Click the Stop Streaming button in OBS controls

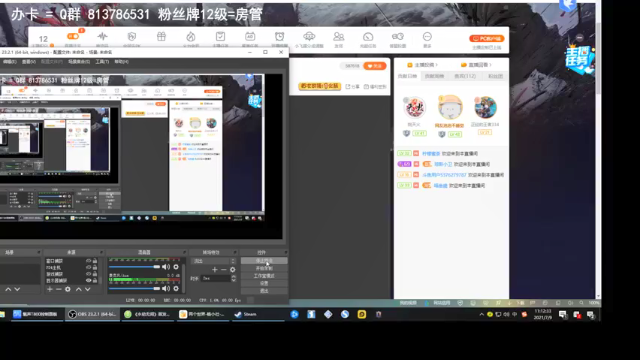point(264,260)
